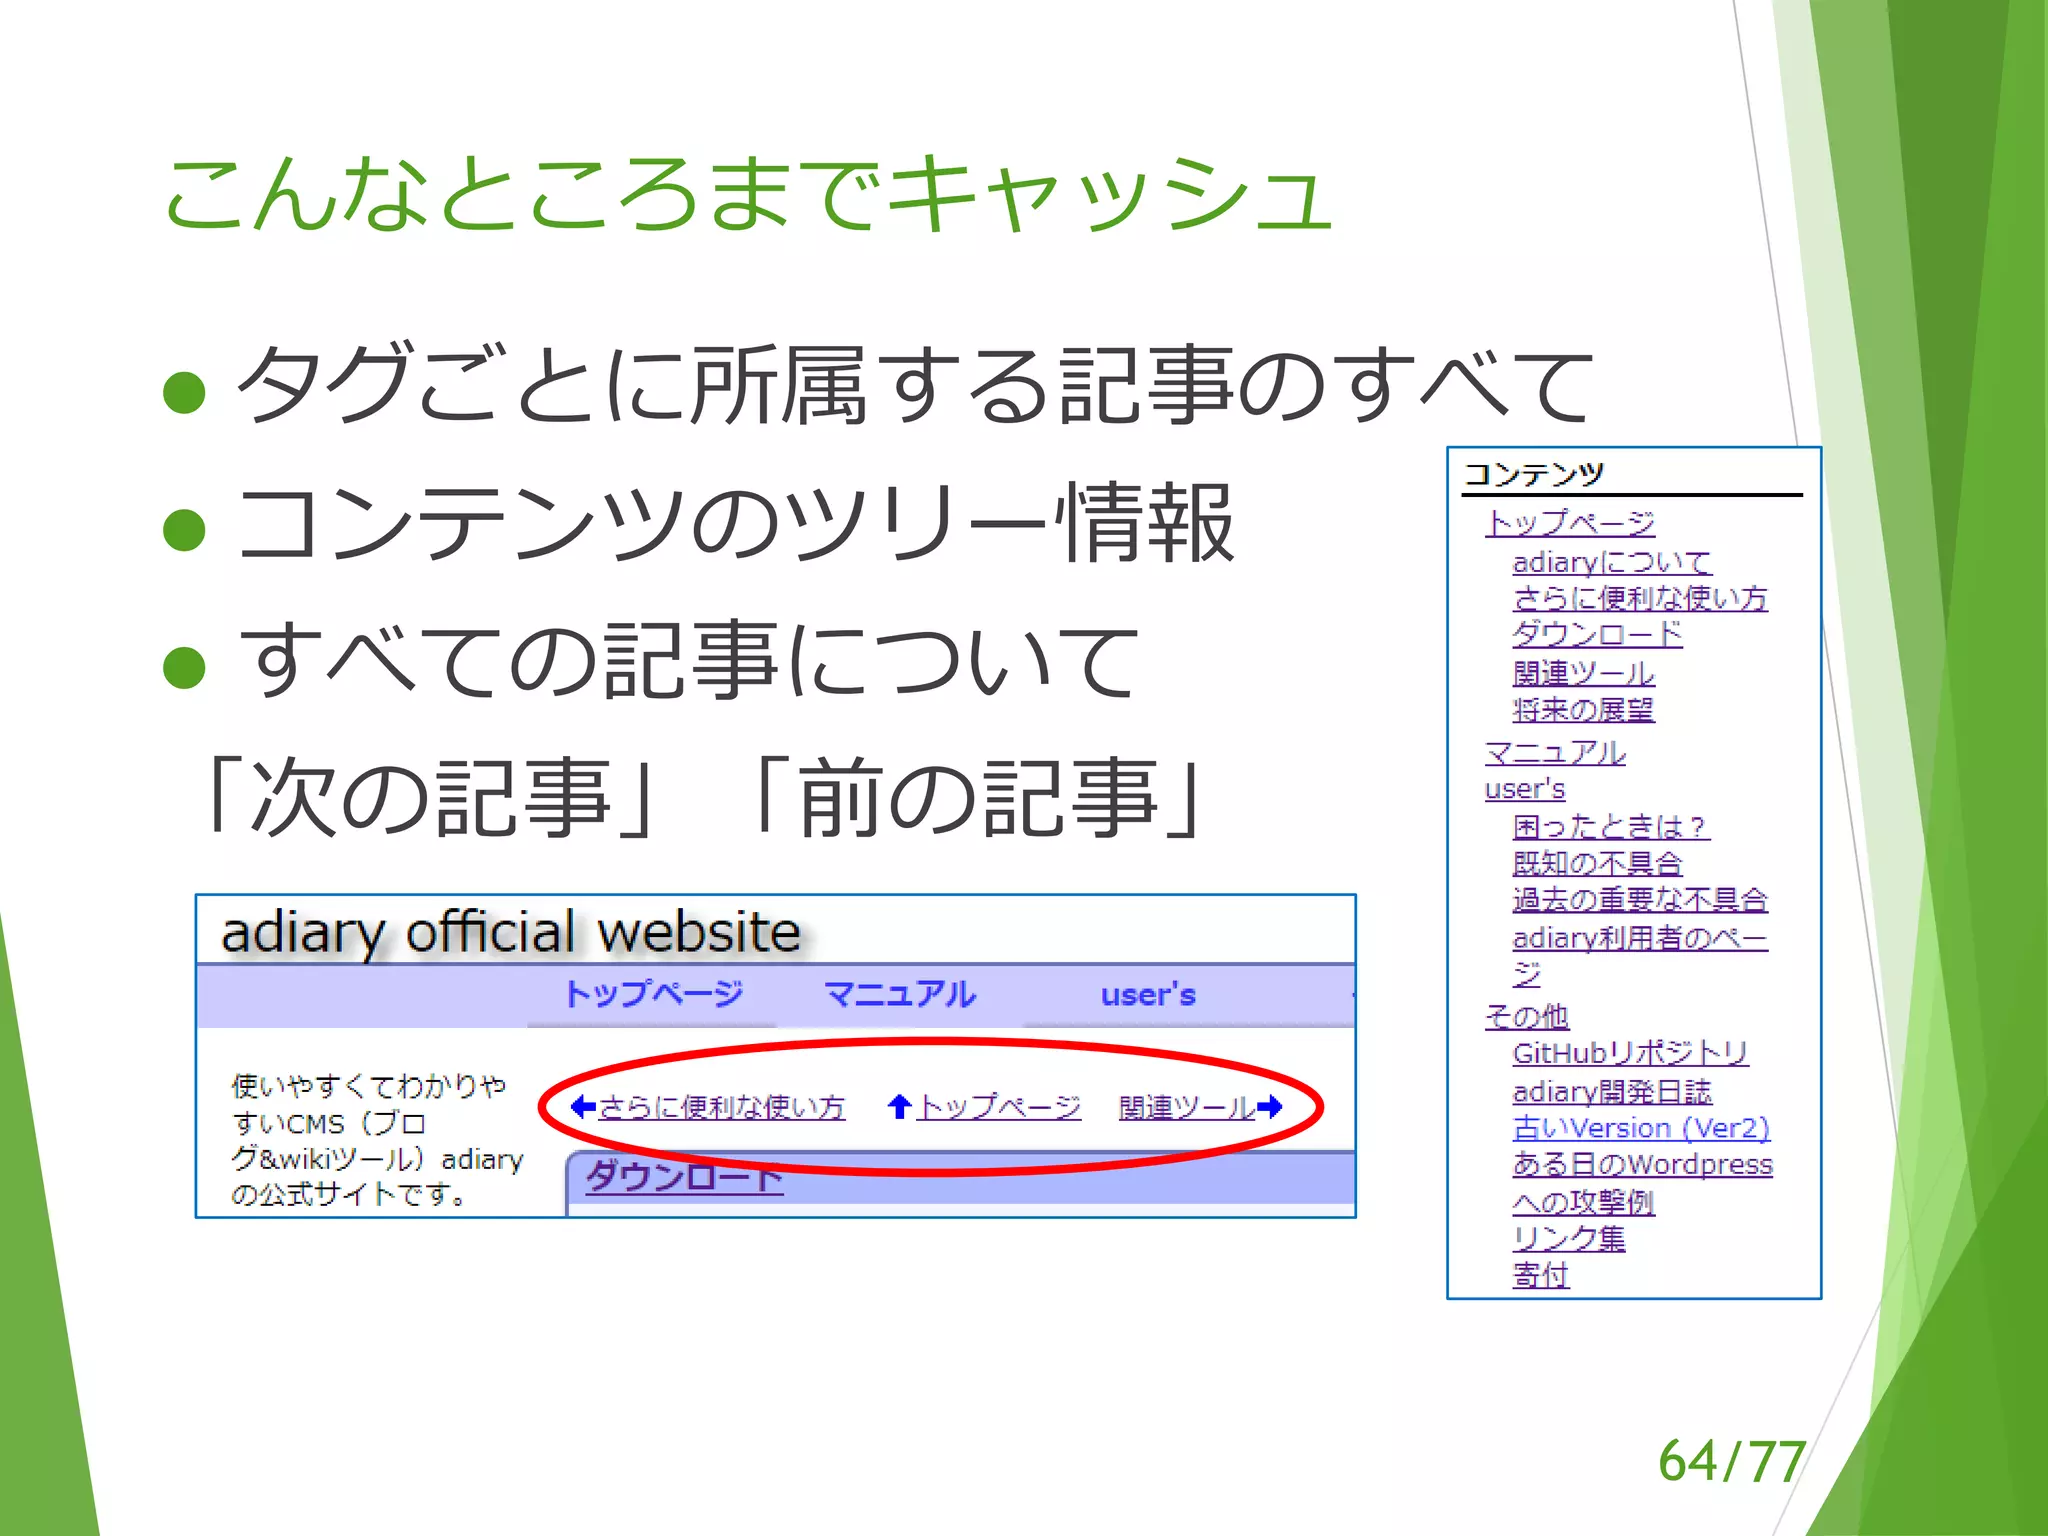Select the user's tab in the site header

coord(1148,995)
